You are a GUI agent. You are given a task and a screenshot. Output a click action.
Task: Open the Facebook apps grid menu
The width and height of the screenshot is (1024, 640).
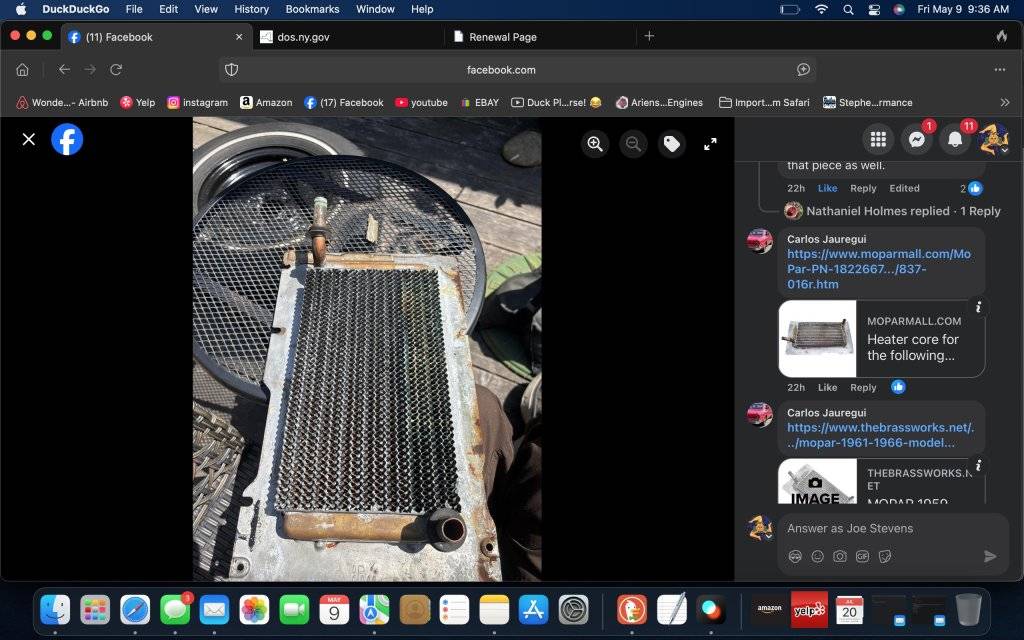click(x=878, y=140)
